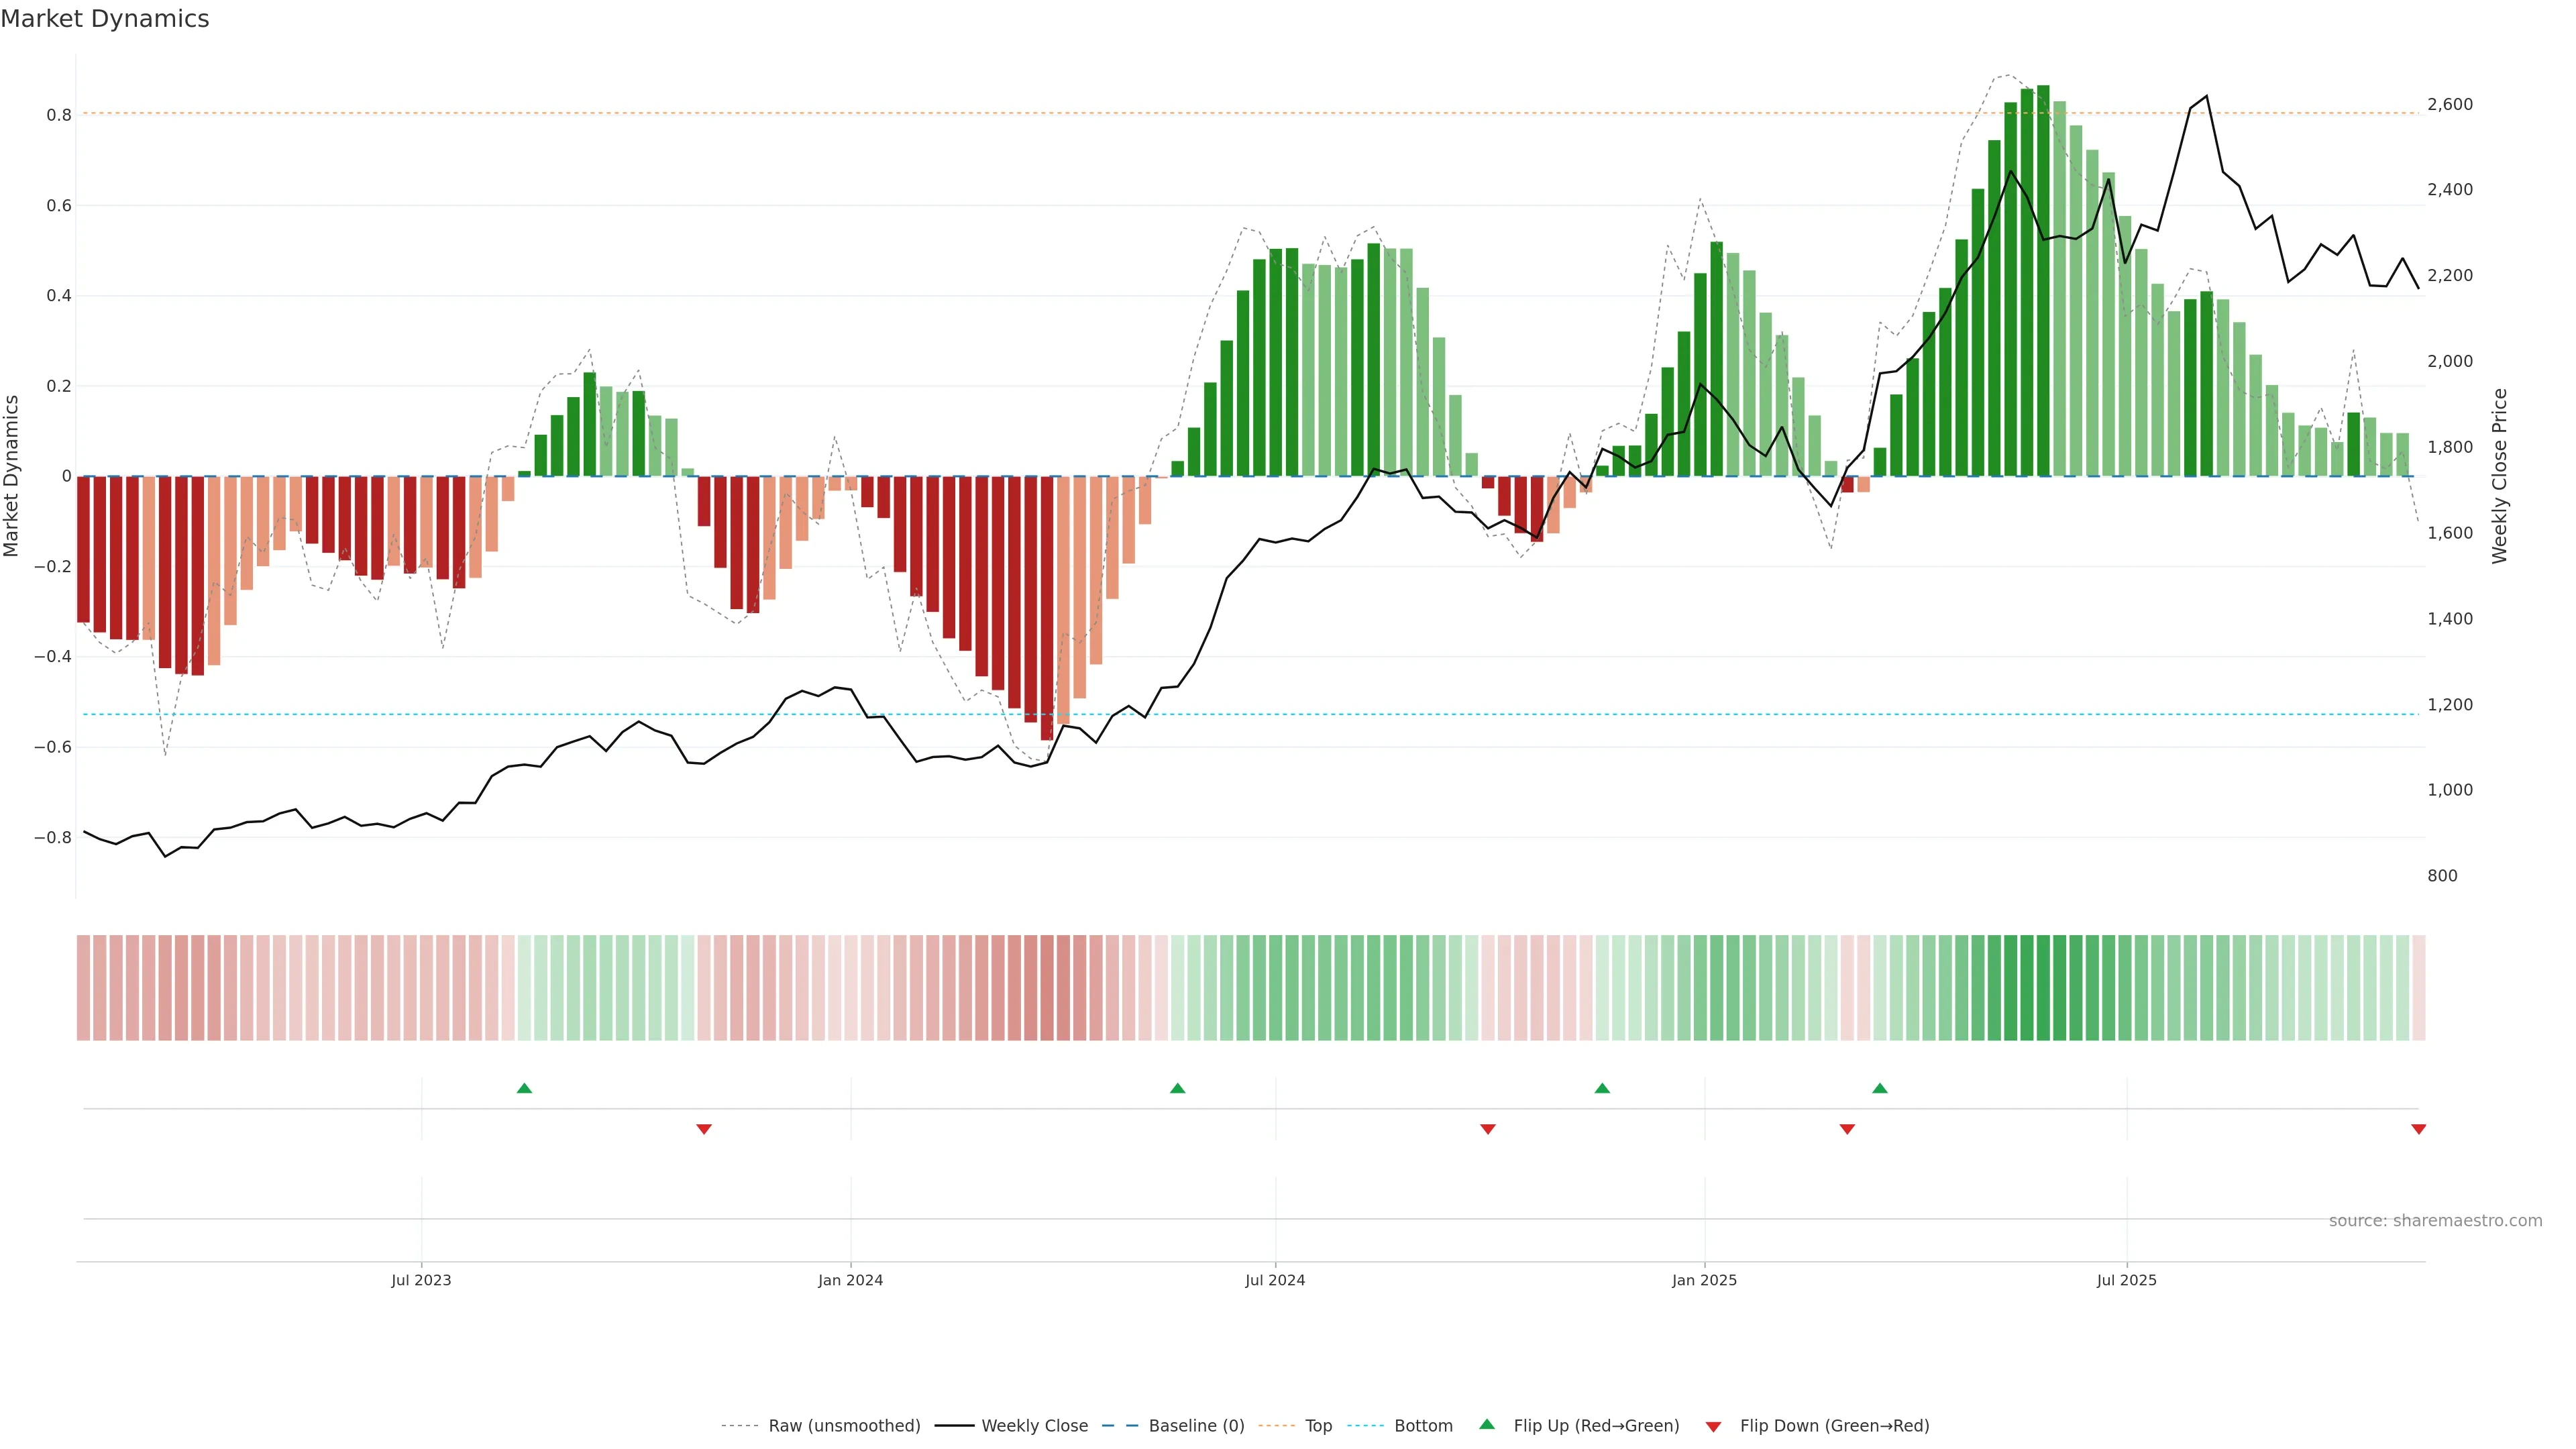Click the Market Dynamics chart title

105,19
